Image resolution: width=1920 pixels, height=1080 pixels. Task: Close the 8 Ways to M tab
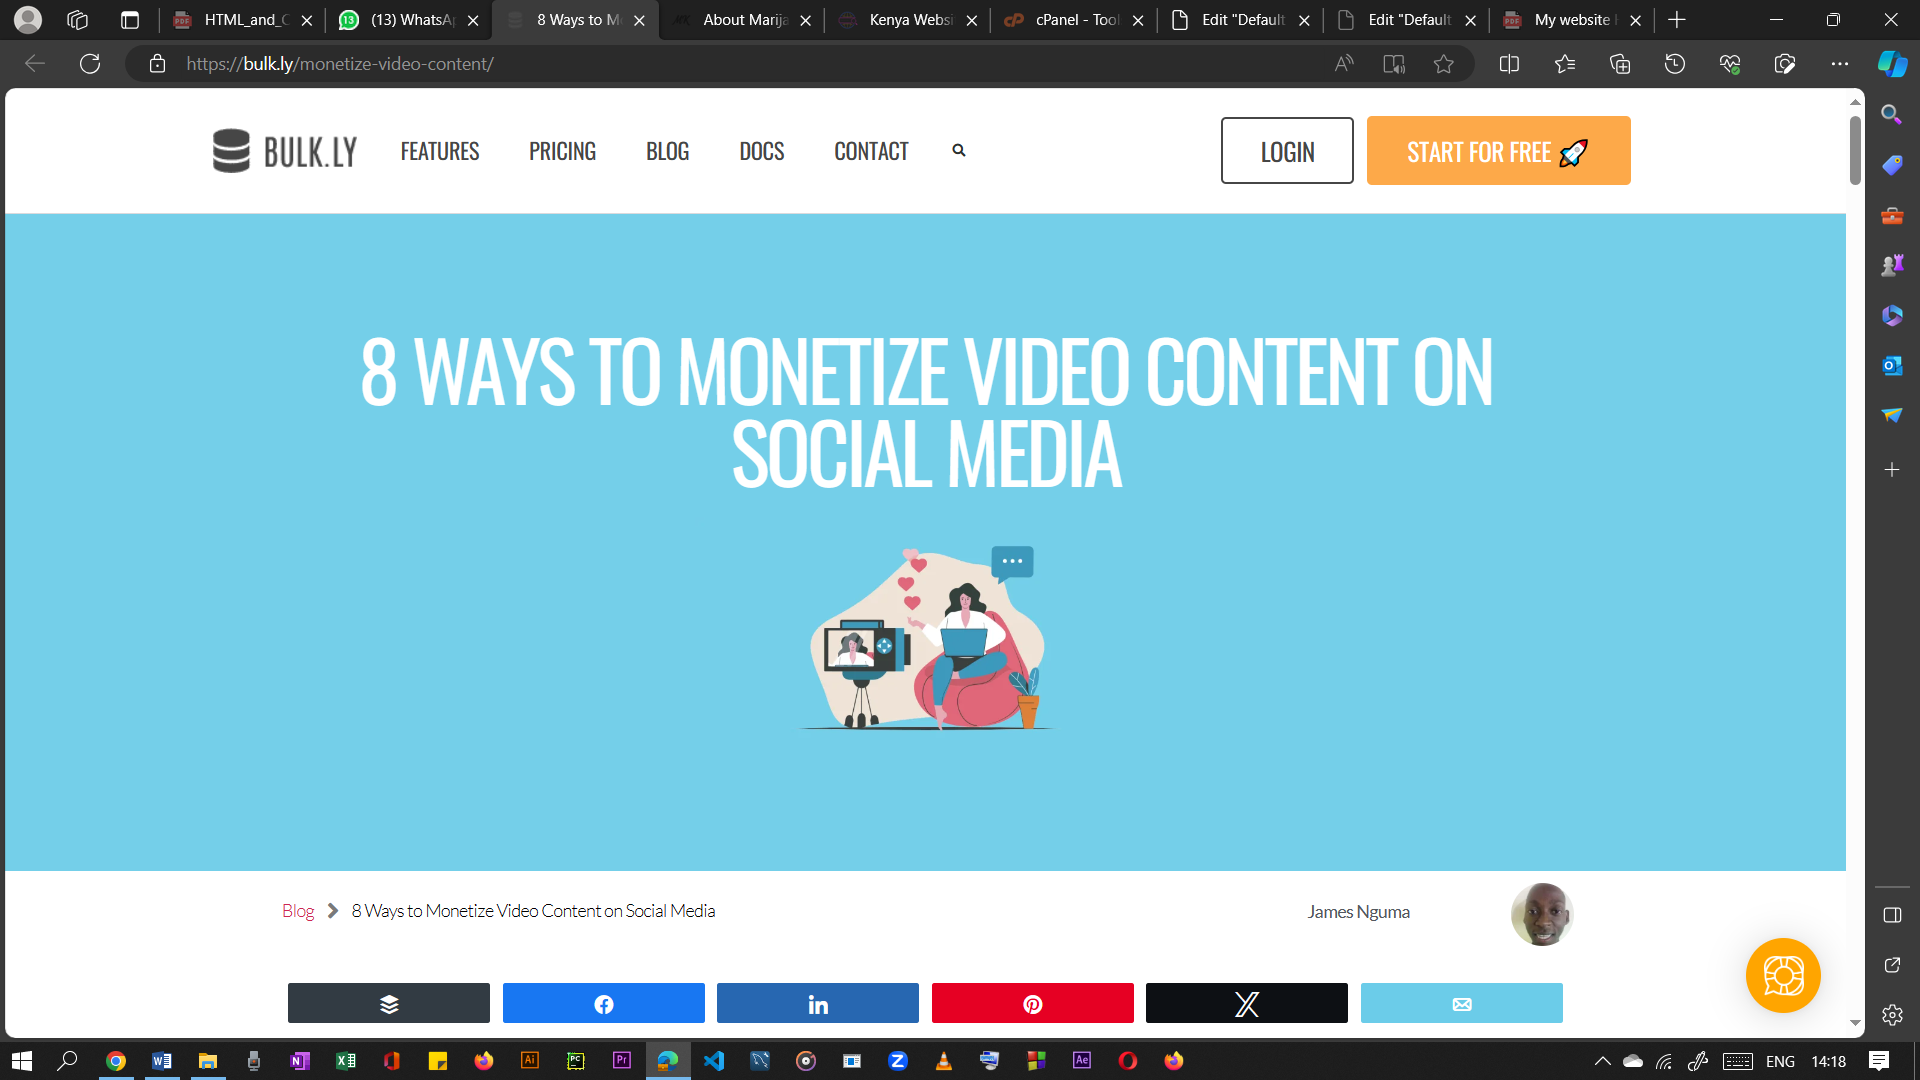pyautogui.click(x=639, y=20)
